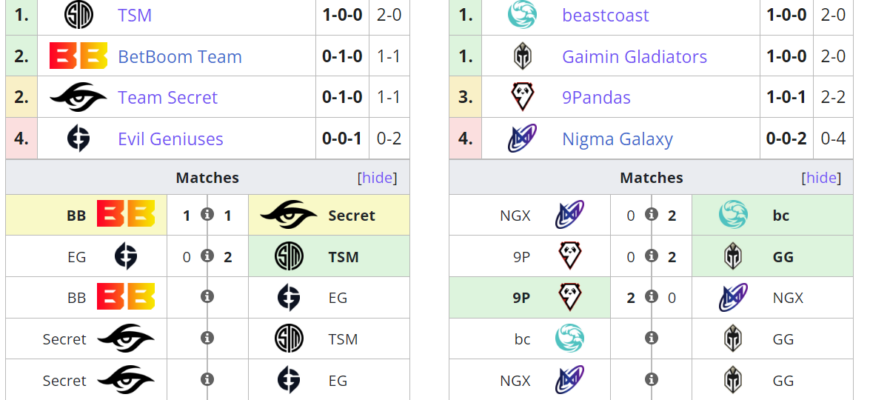The height and width of the screenshot is (400, 870).
Task: Open the TSM team link
Action: coord(135,15)
